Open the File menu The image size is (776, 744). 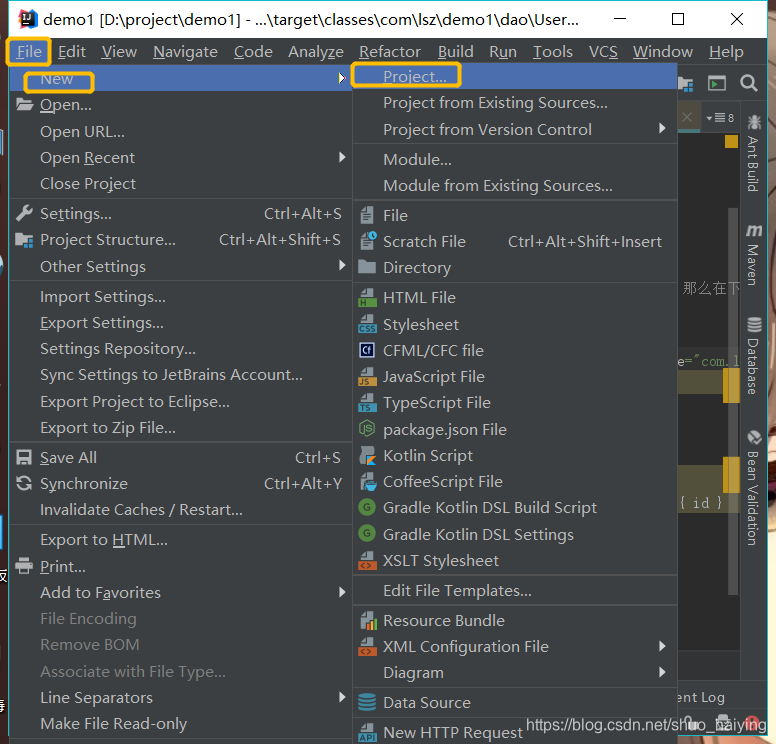(x=29, y=51)
